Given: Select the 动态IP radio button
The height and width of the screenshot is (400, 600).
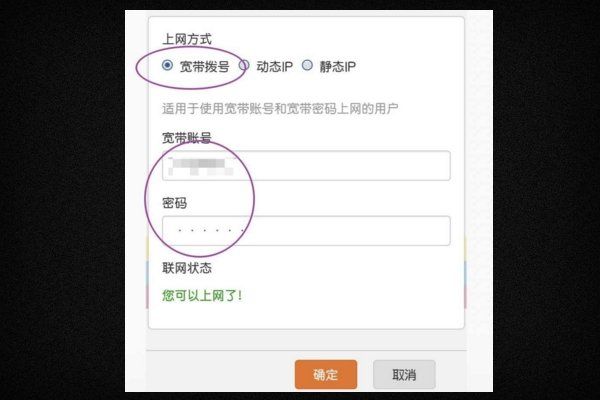Looking at the screenshot, I should pos(244,65).
